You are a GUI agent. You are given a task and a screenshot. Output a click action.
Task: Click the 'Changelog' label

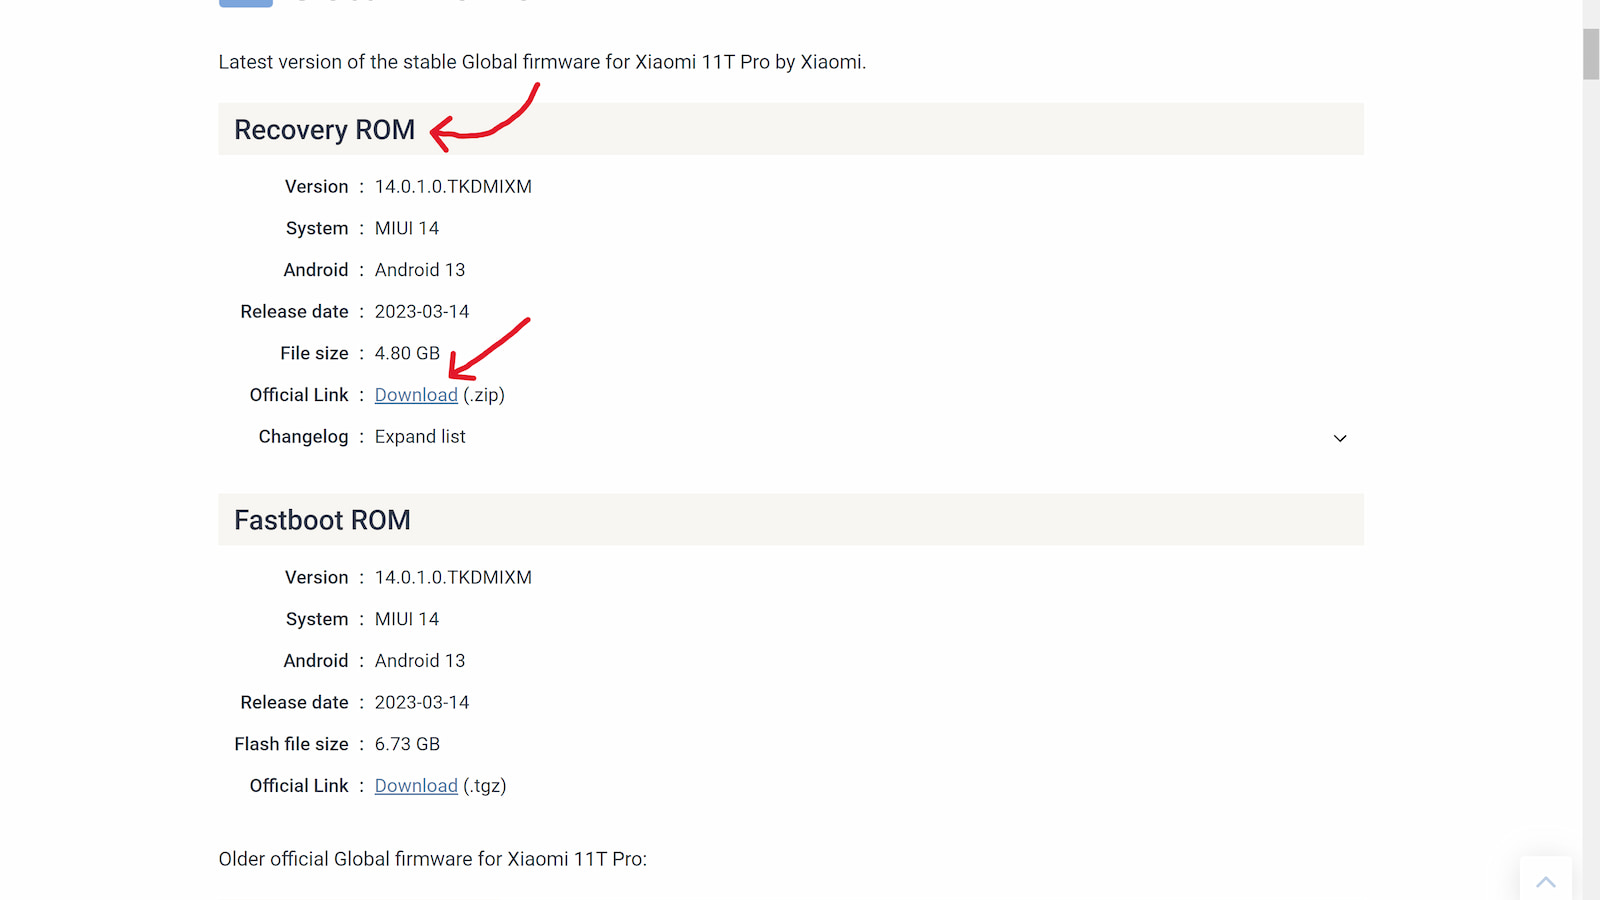pos(303,437)
